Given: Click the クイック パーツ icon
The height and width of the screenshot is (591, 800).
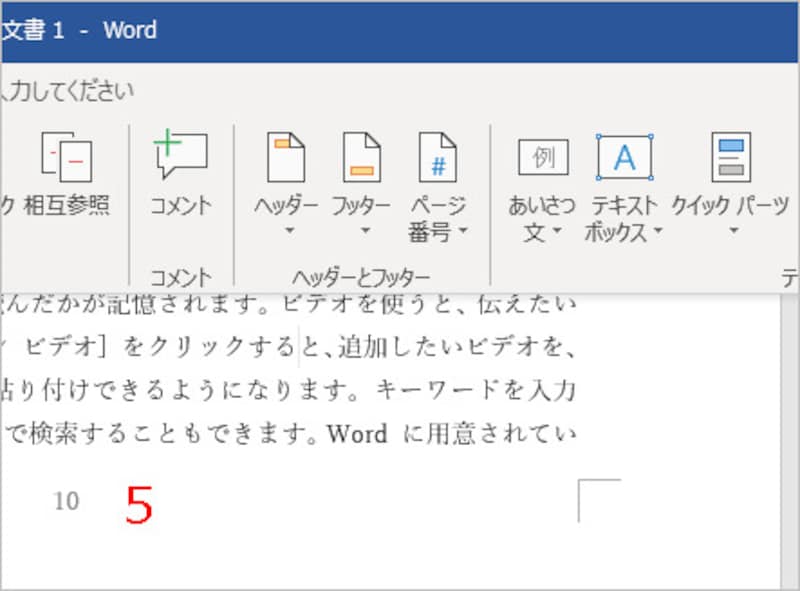Looking at the screenshot, I should (x=731, y=157).
